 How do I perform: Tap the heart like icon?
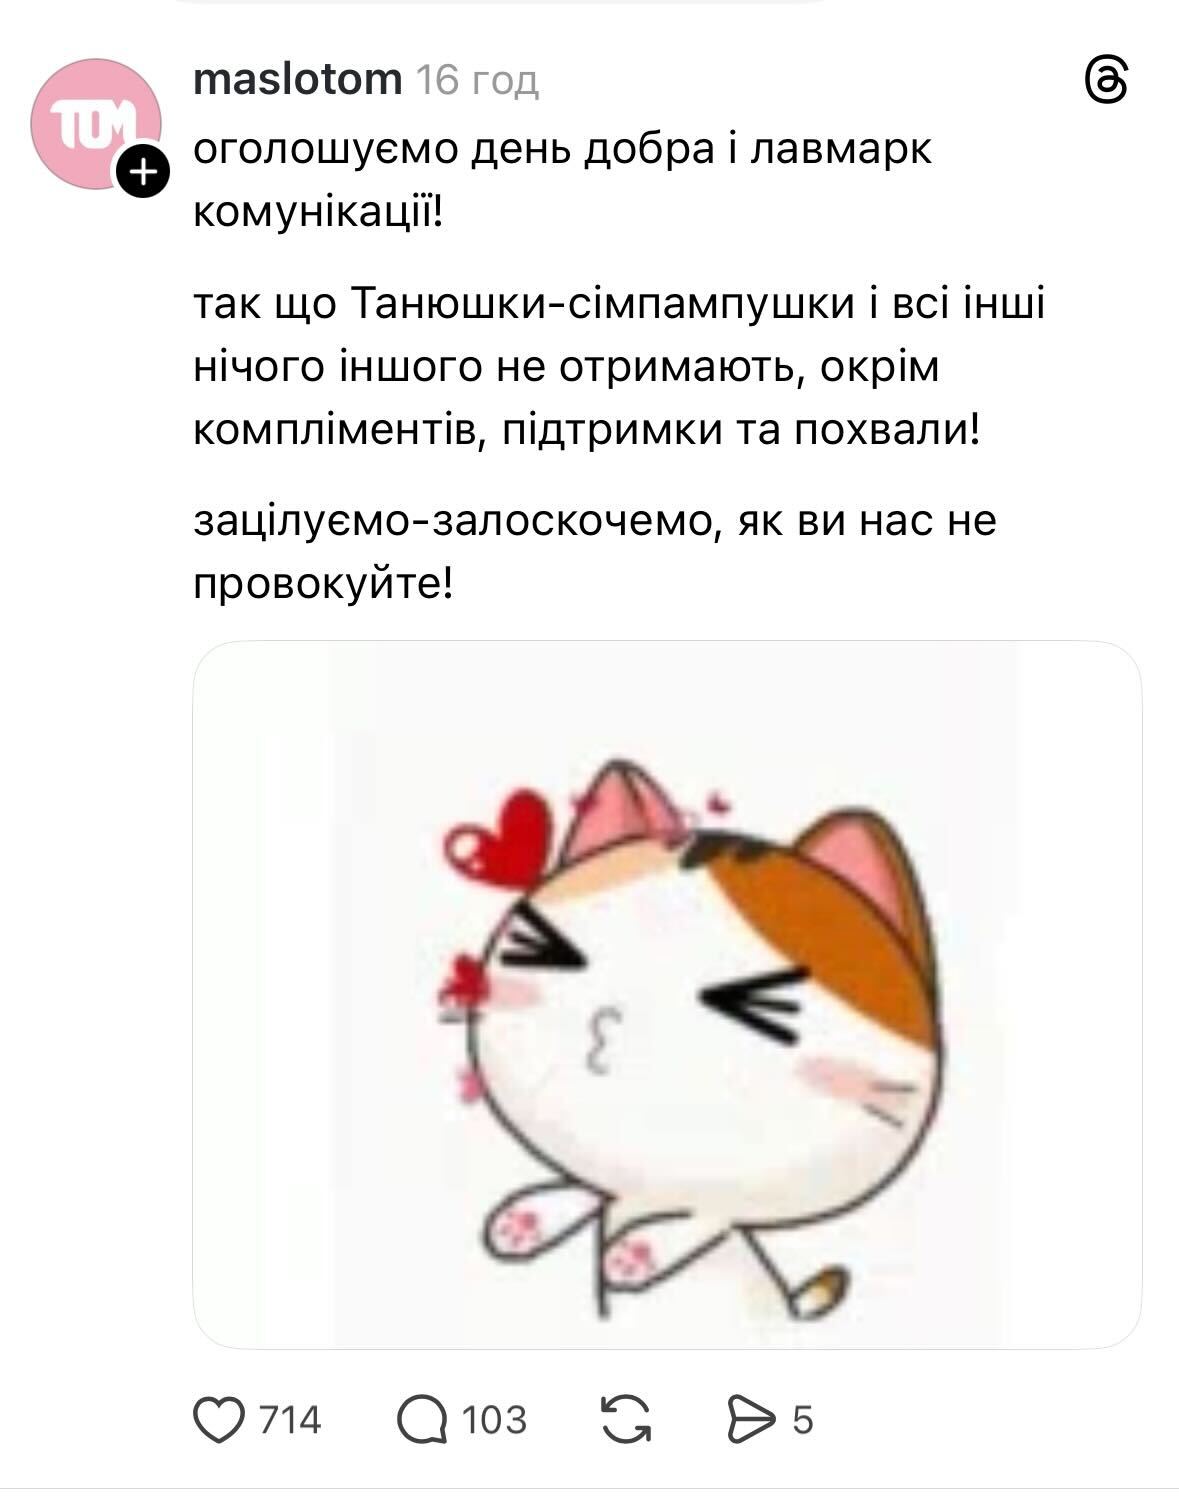click(x=218, y=1420)
